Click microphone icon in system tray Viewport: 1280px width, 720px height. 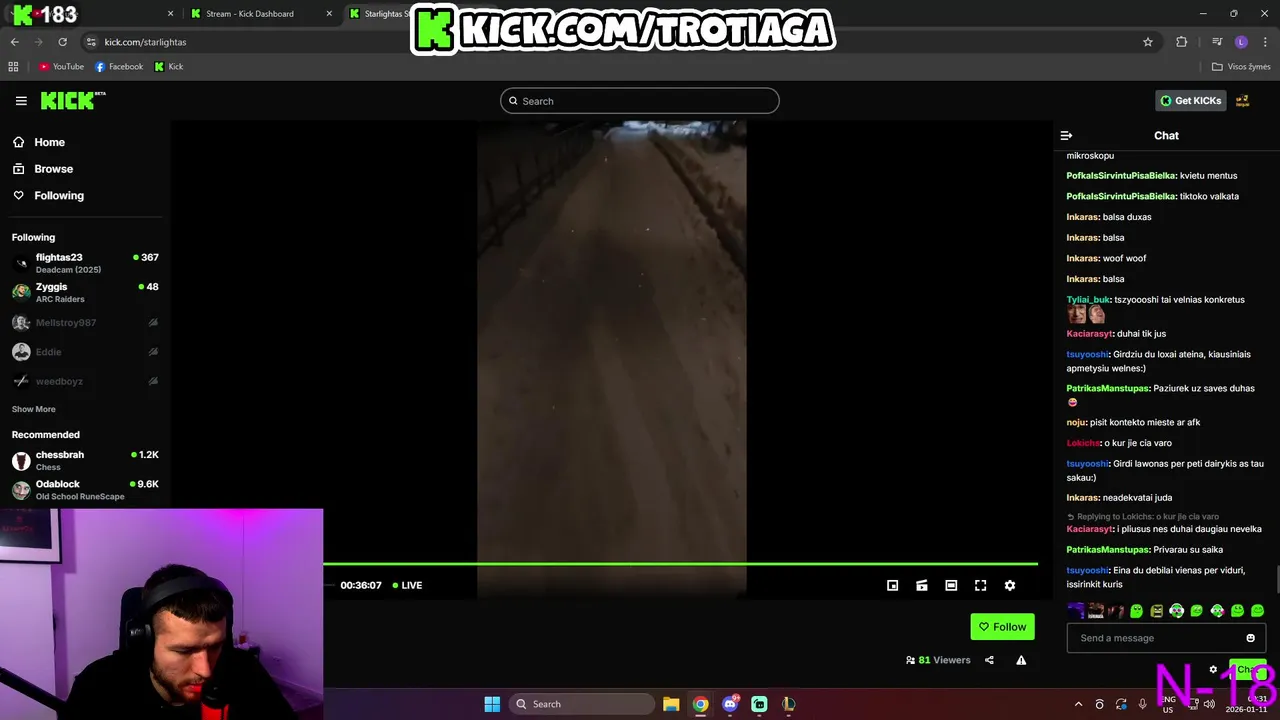(x=1142, y=704)
